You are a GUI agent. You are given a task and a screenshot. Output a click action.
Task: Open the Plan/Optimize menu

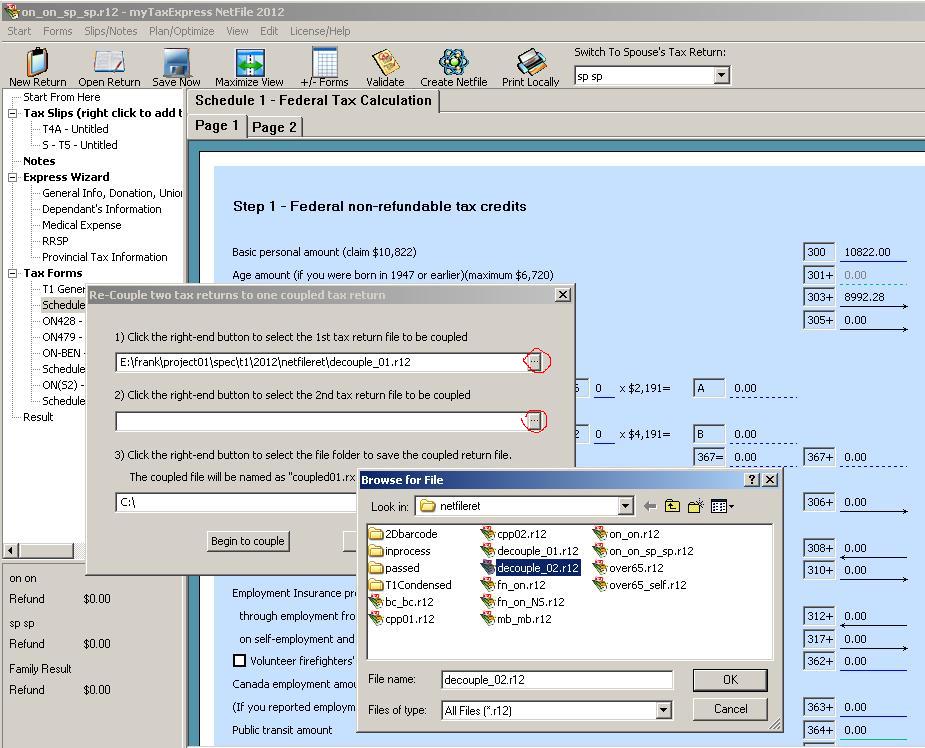[181, 31]
